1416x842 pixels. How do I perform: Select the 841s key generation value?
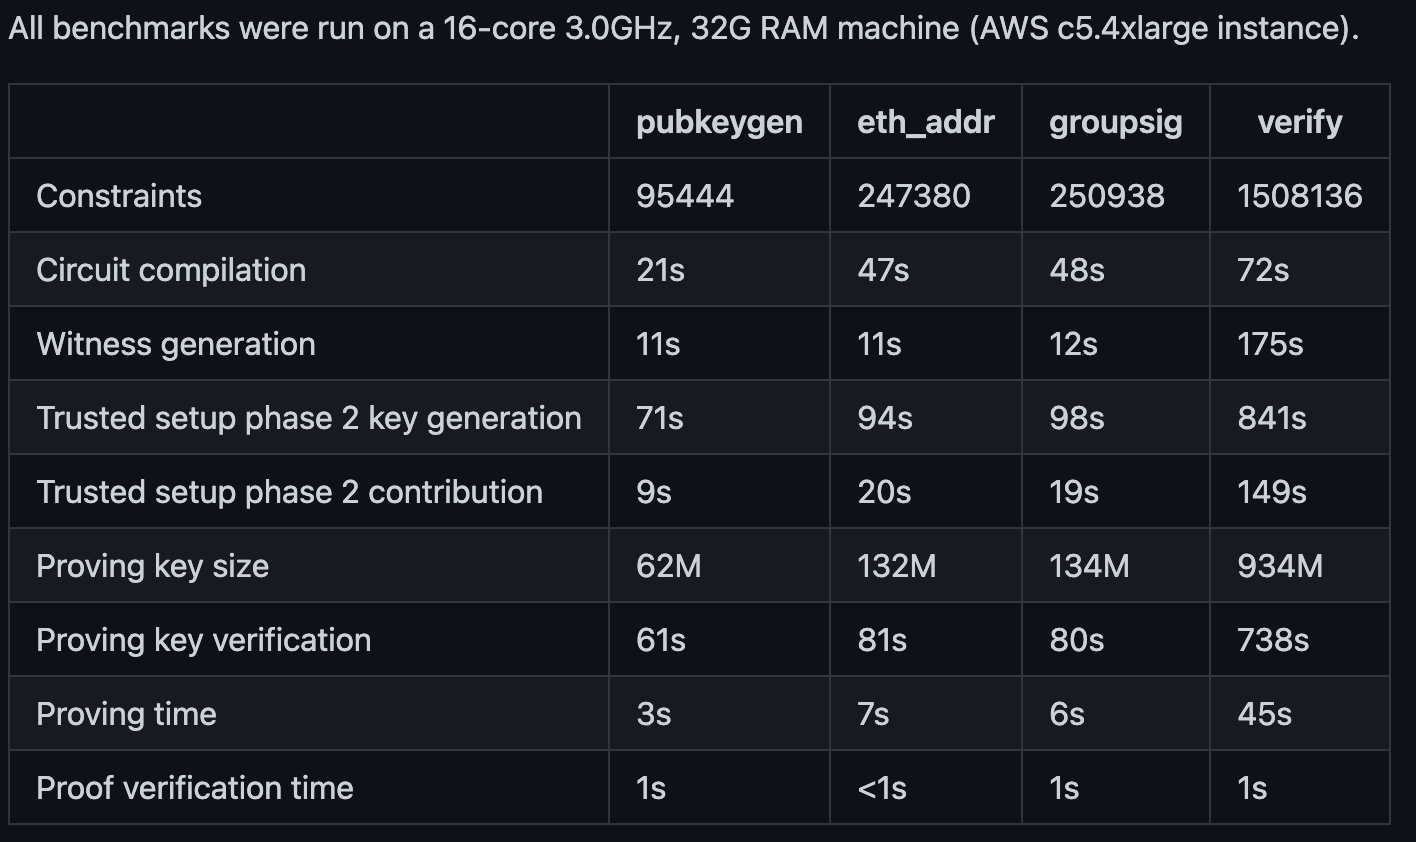1272,418
